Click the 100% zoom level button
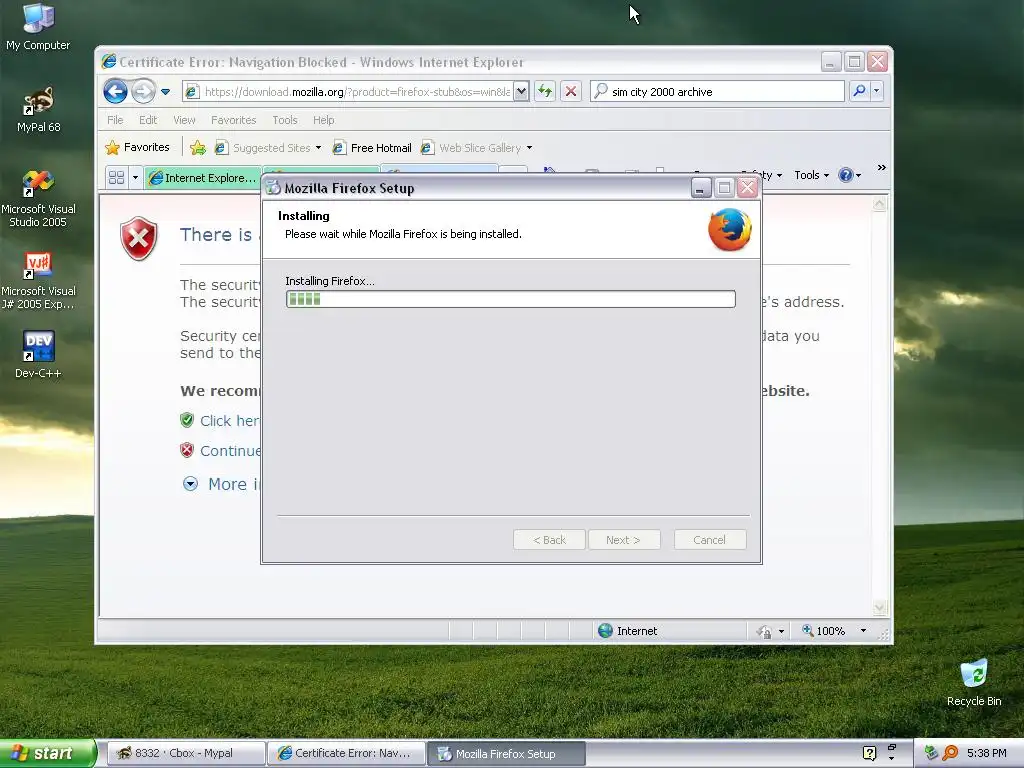 coord(824,631)
